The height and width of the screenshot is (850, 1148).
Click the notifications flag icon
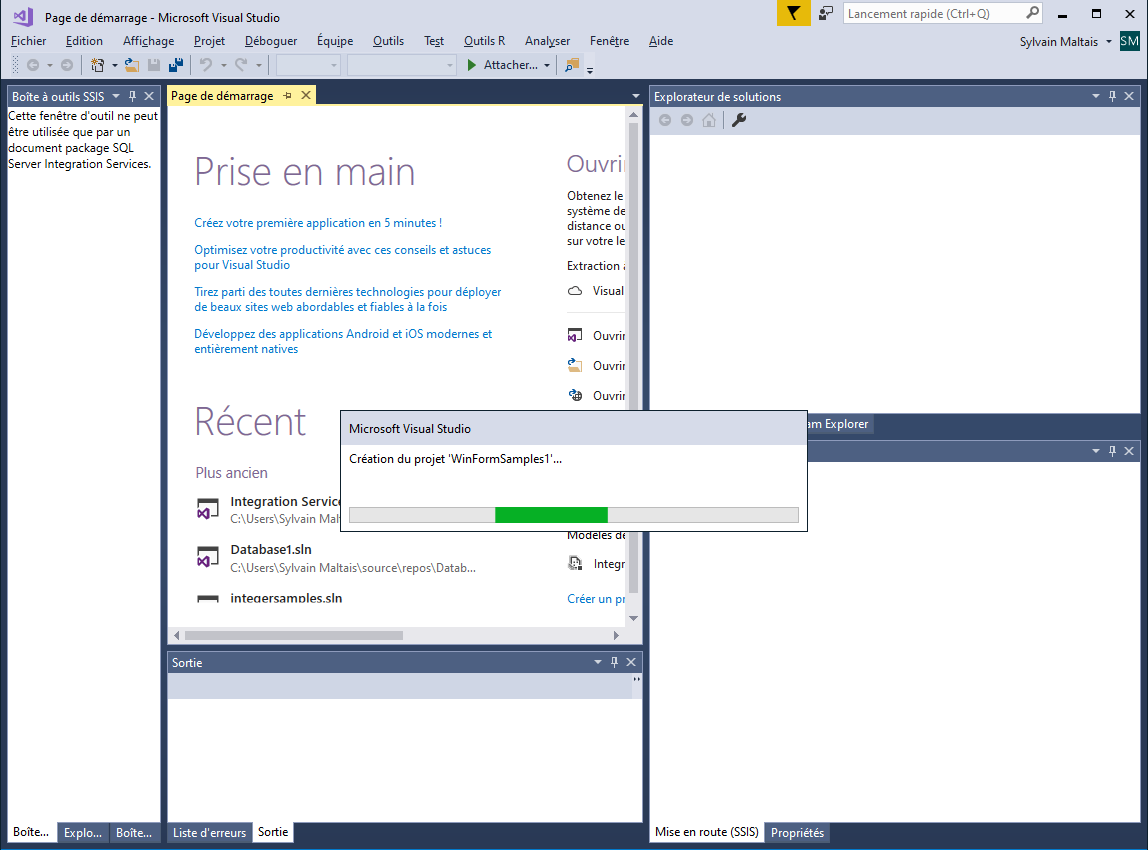pyautogui.click(x=793, y=13)
